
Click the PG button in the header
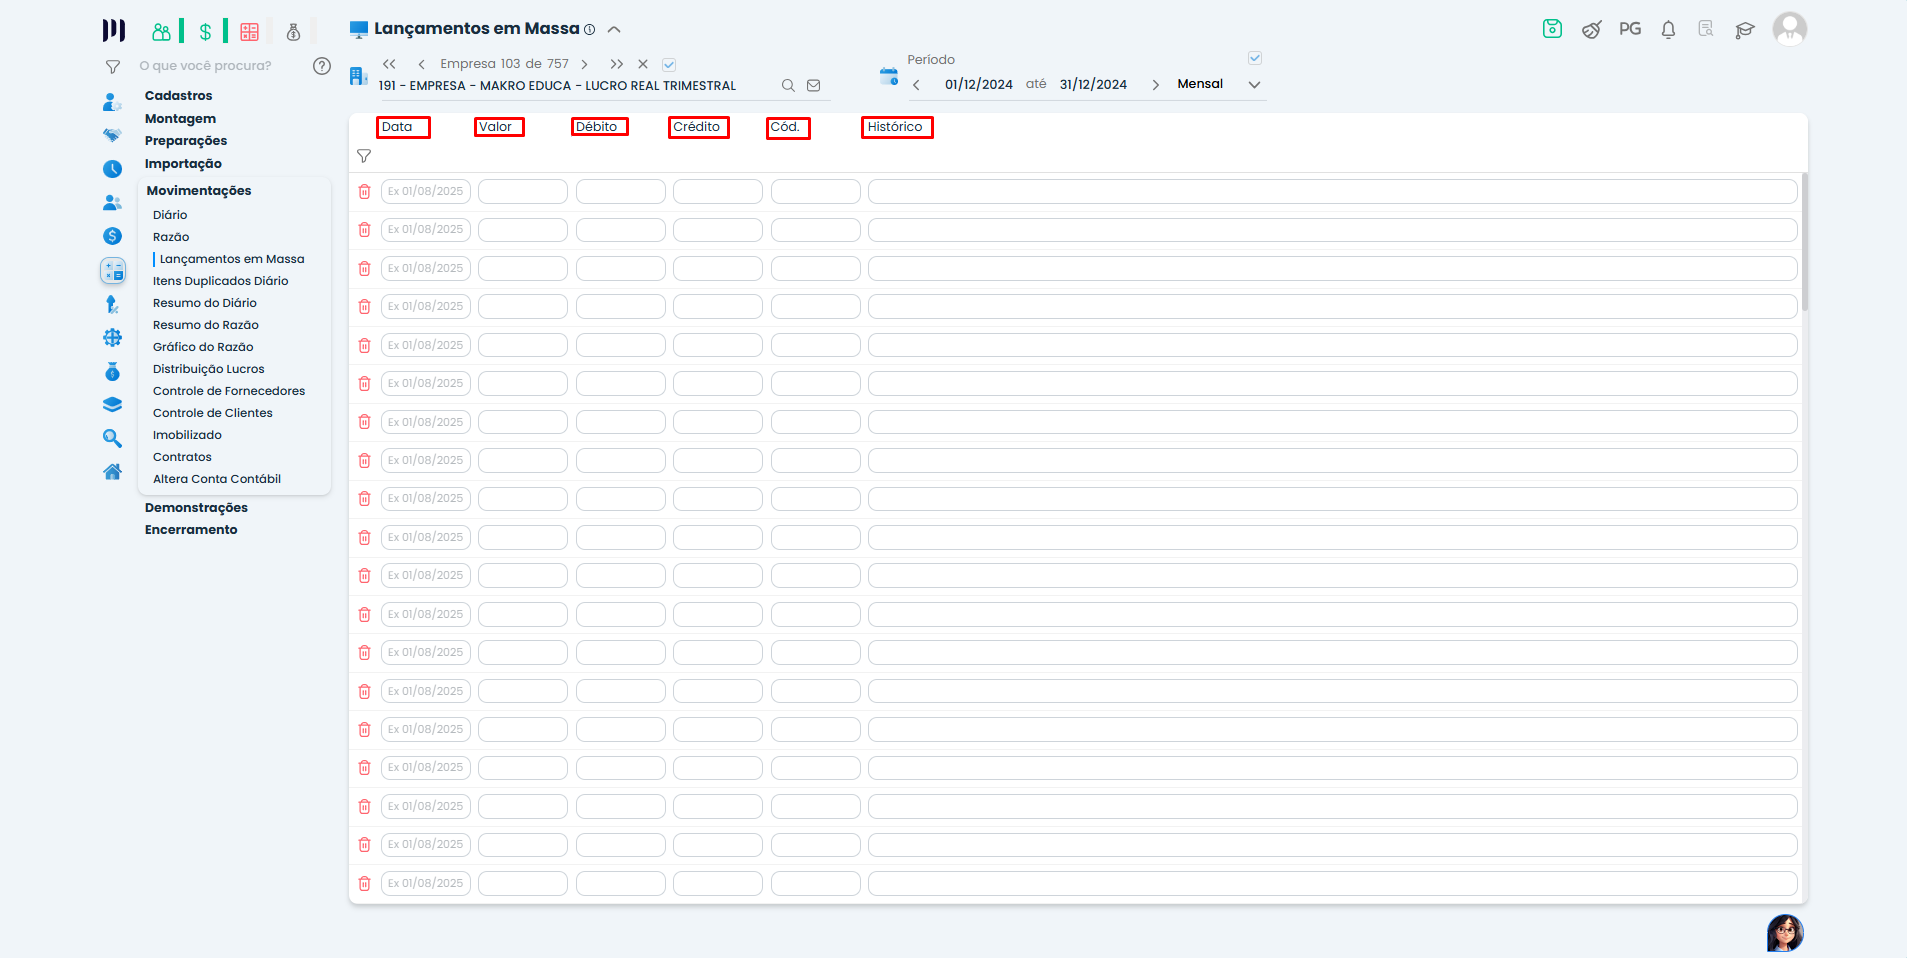coord(1630,29)
